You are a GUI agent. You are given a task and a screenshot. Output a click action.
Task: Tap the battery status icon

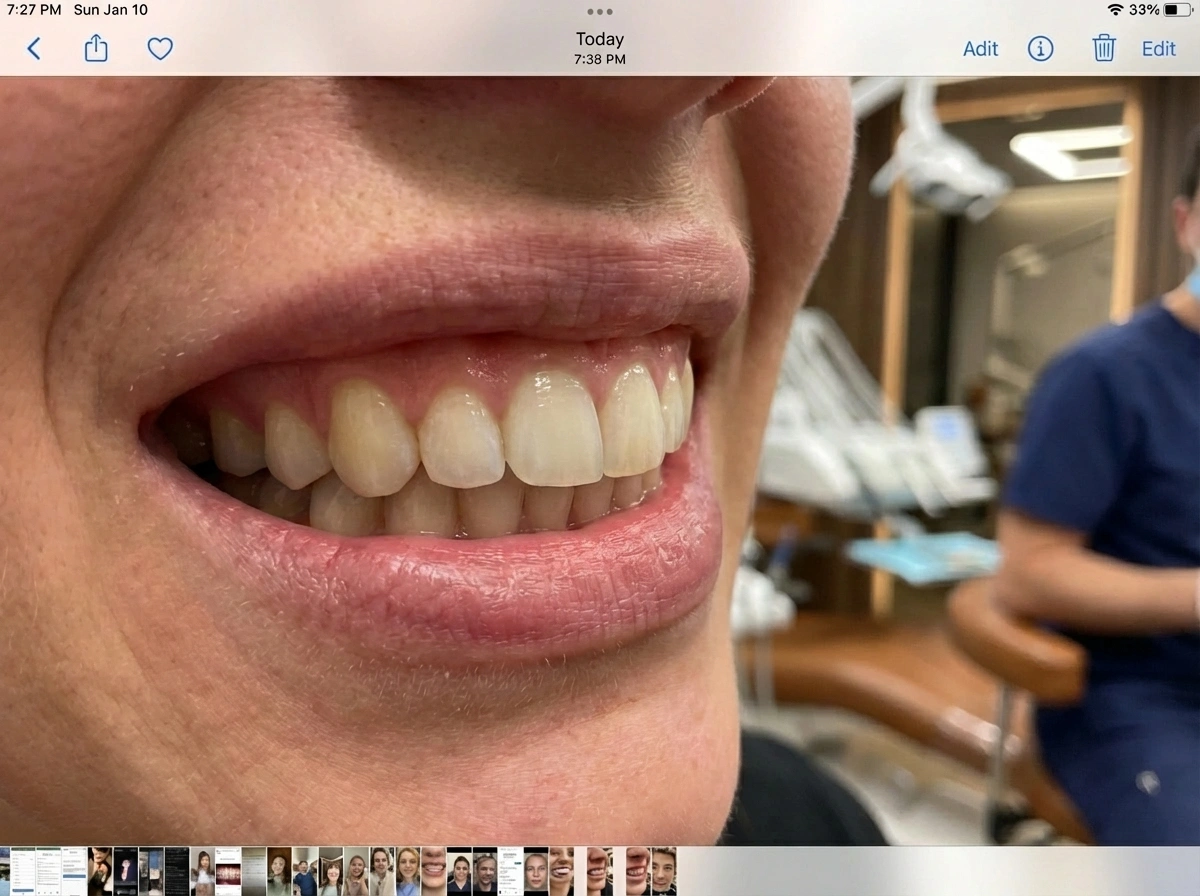[1178, 10]
